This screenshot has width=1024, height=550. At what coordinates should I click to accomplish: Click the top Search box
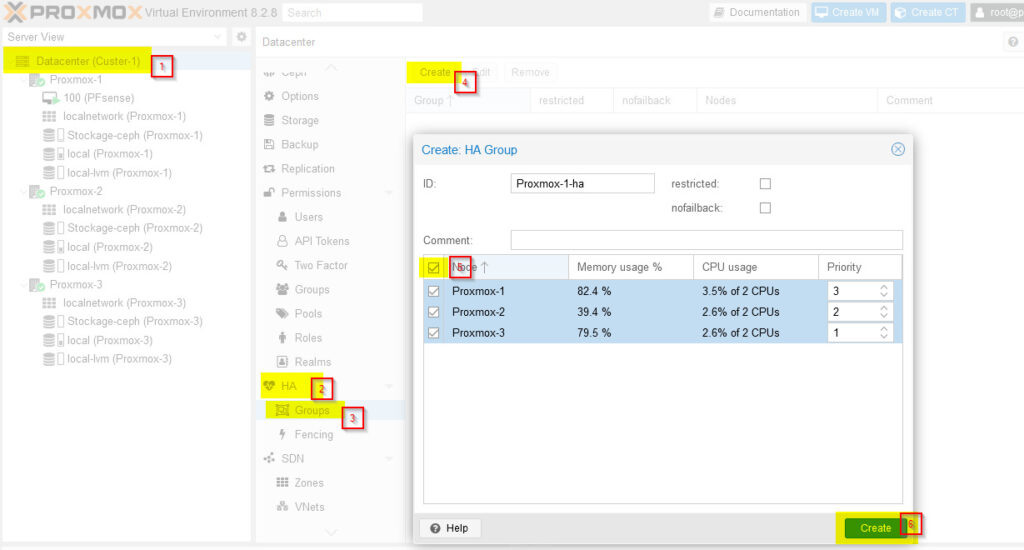point(352,12)
